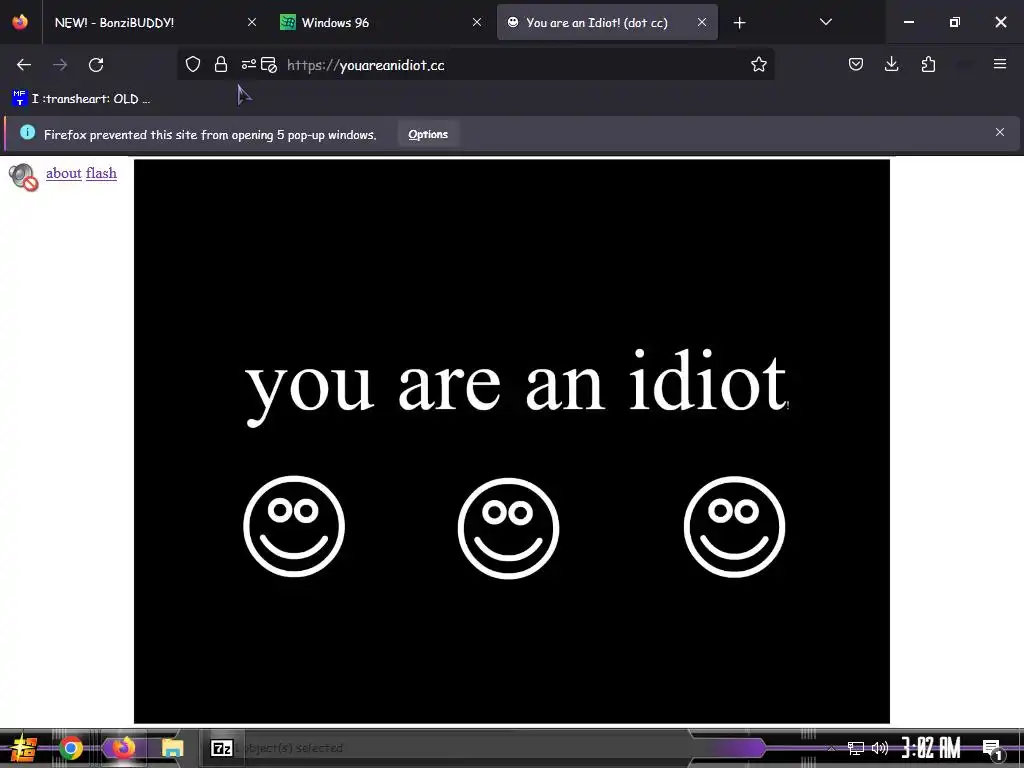Screen dimensions: 1024x768
Task: Click the you are an idiot animation
Action: click(512, 441)
